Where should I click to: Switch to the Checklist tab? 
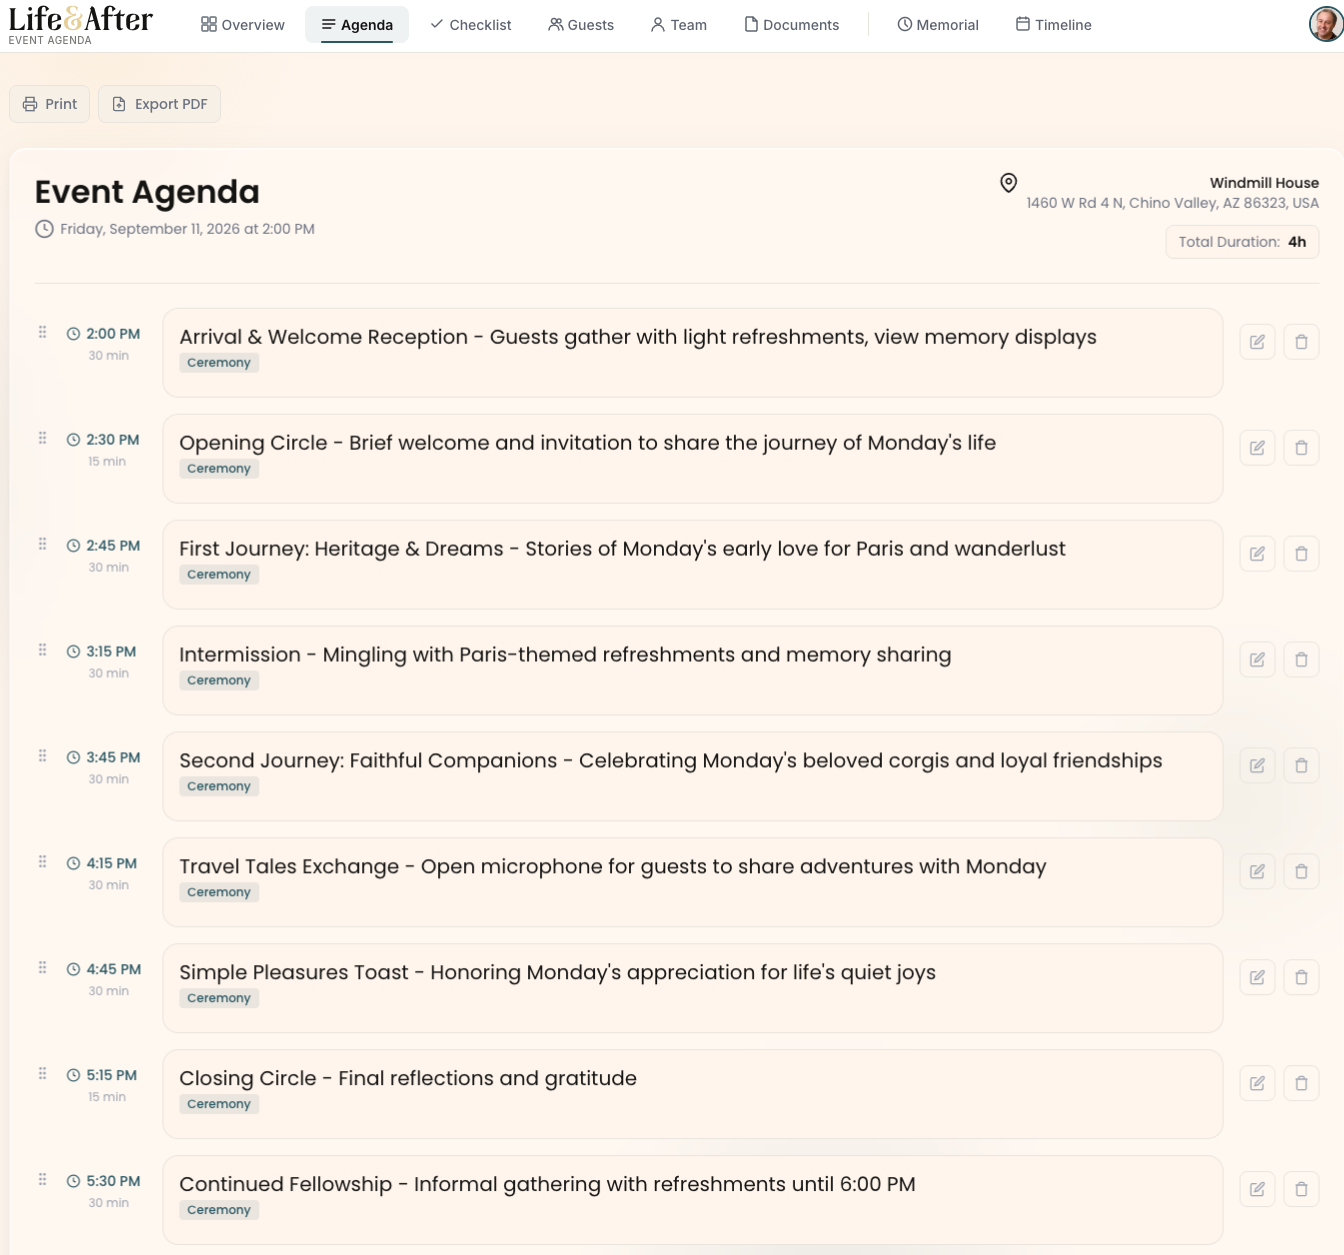click(x=470, y=24)
